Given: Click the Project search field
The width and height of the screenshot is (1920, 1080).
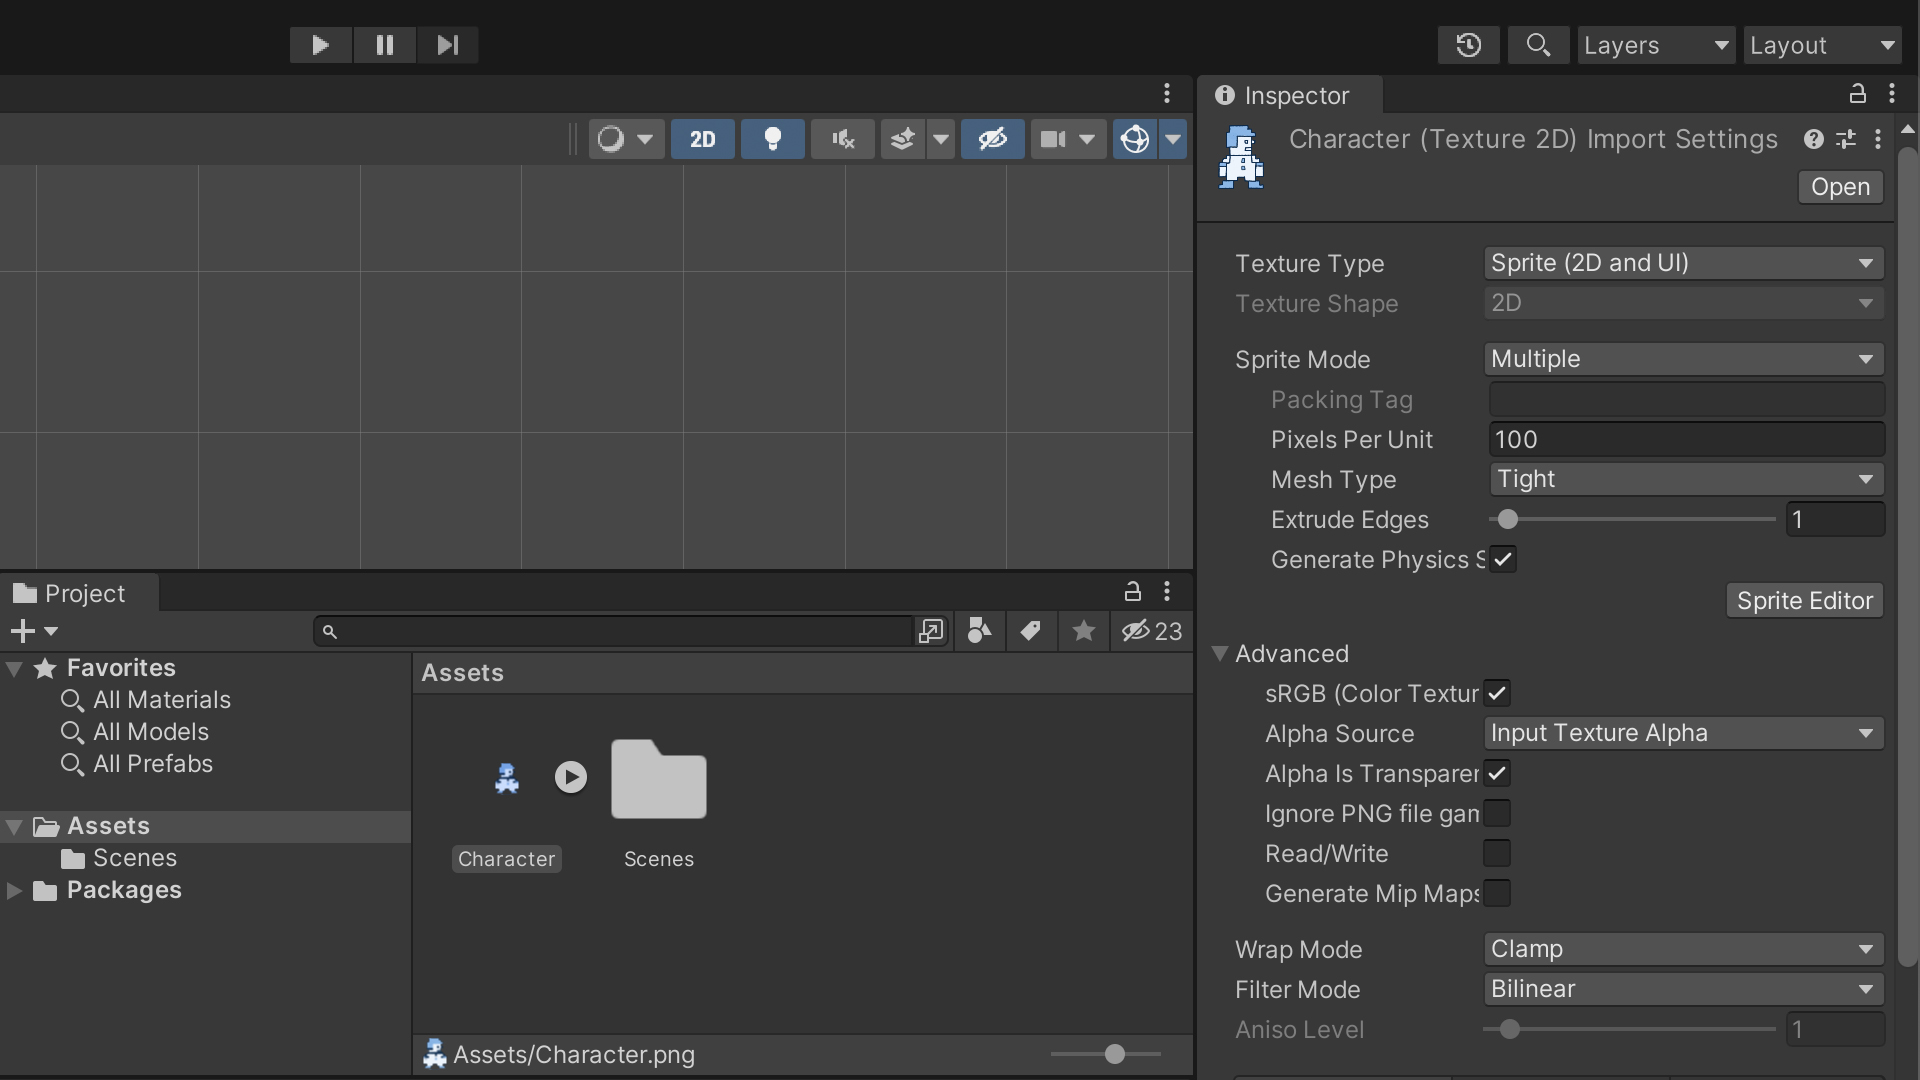Looking at the screenshot, I should click(614, 631).
